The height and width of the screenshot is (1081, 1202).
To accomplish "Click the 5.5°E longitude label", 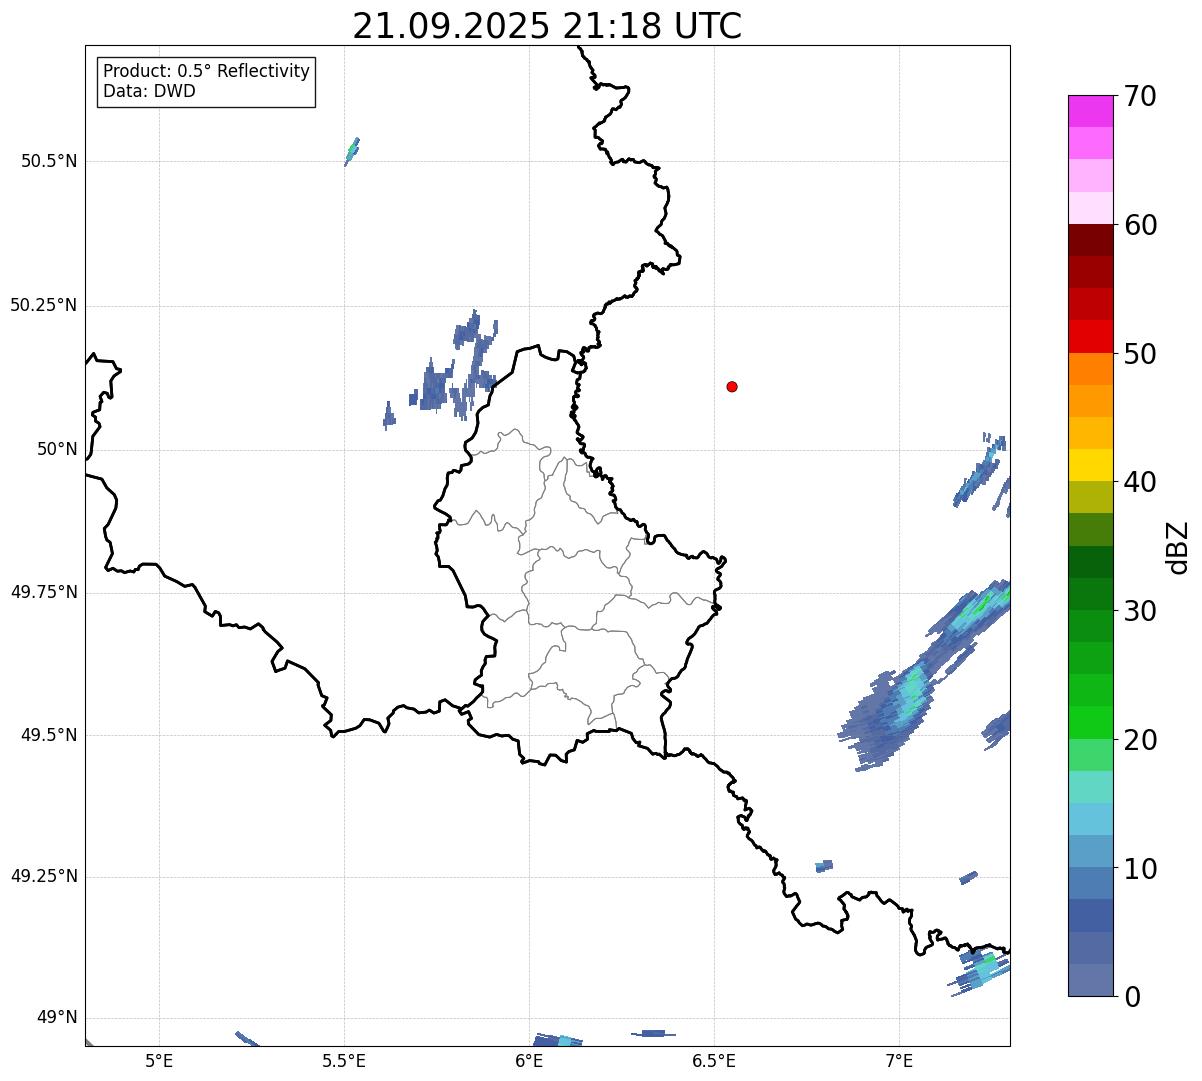I will pos(344,1062).
